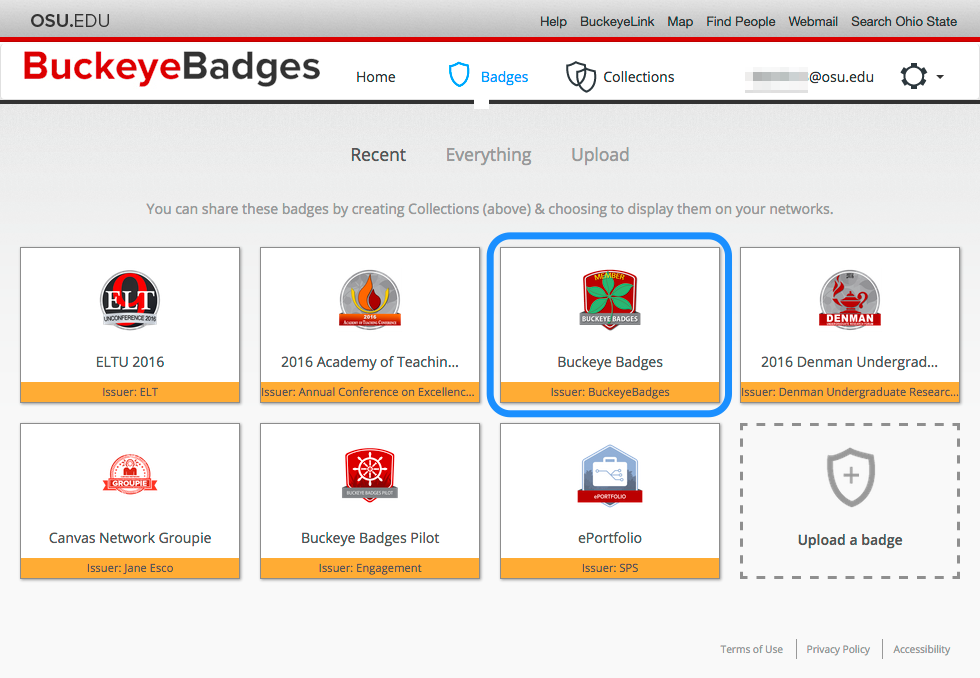
Task: Click the Issuer: SPS bar
Action: (x=610, y=568)
